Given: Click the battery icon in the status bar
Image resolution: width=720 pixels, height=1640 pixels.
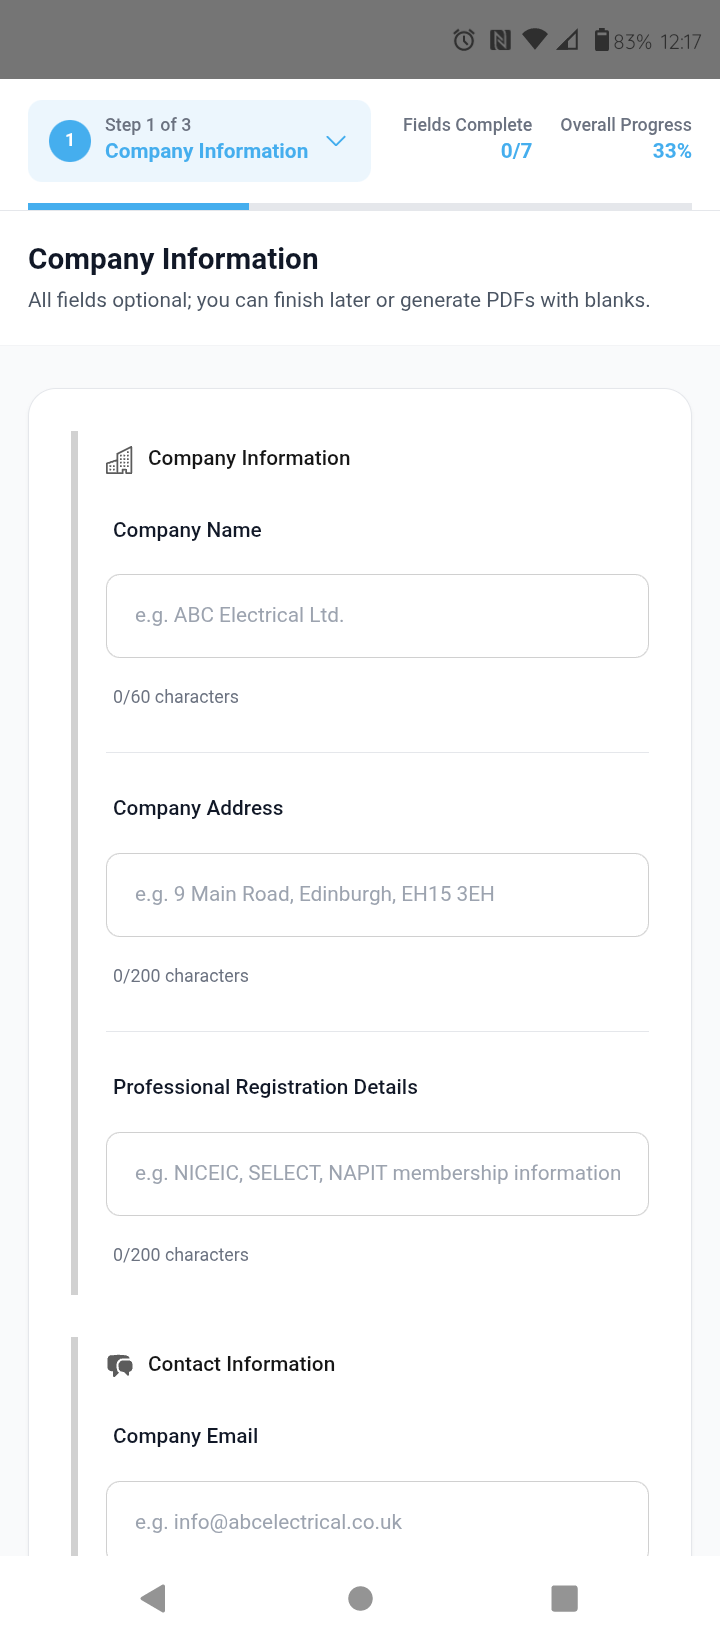Looking at the screenshot, I should tap(603, 39).
